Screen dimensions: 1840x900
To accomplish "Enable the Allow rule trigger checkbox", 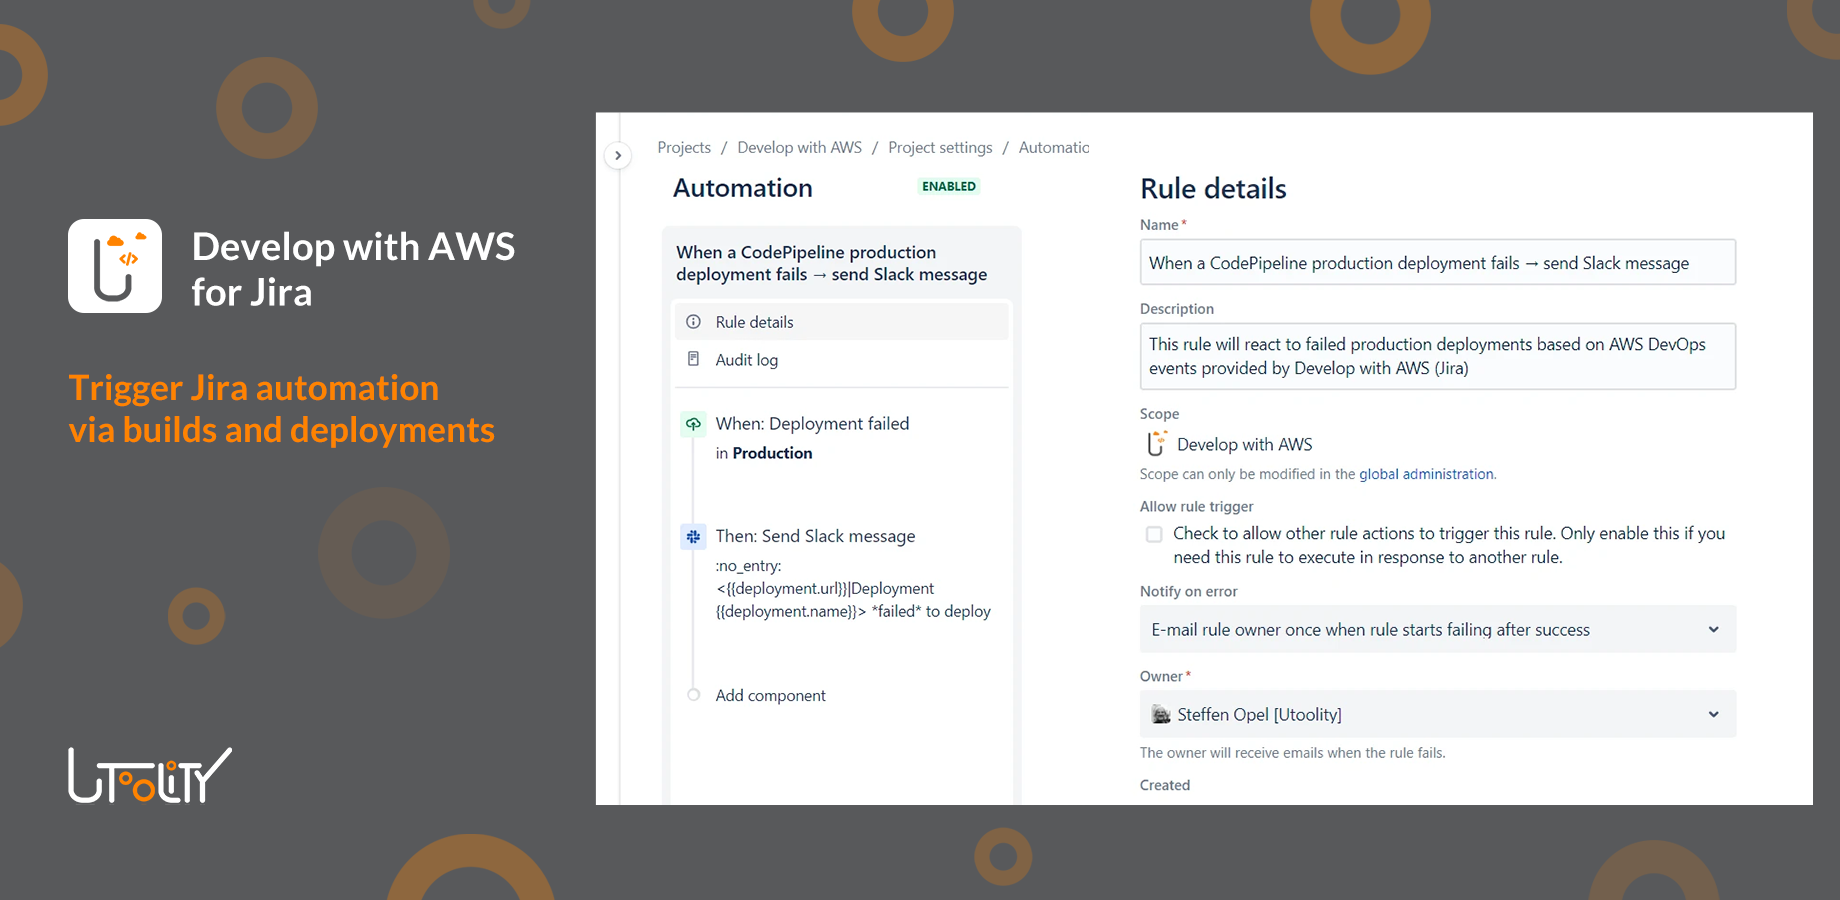I will click(1154, 534).
